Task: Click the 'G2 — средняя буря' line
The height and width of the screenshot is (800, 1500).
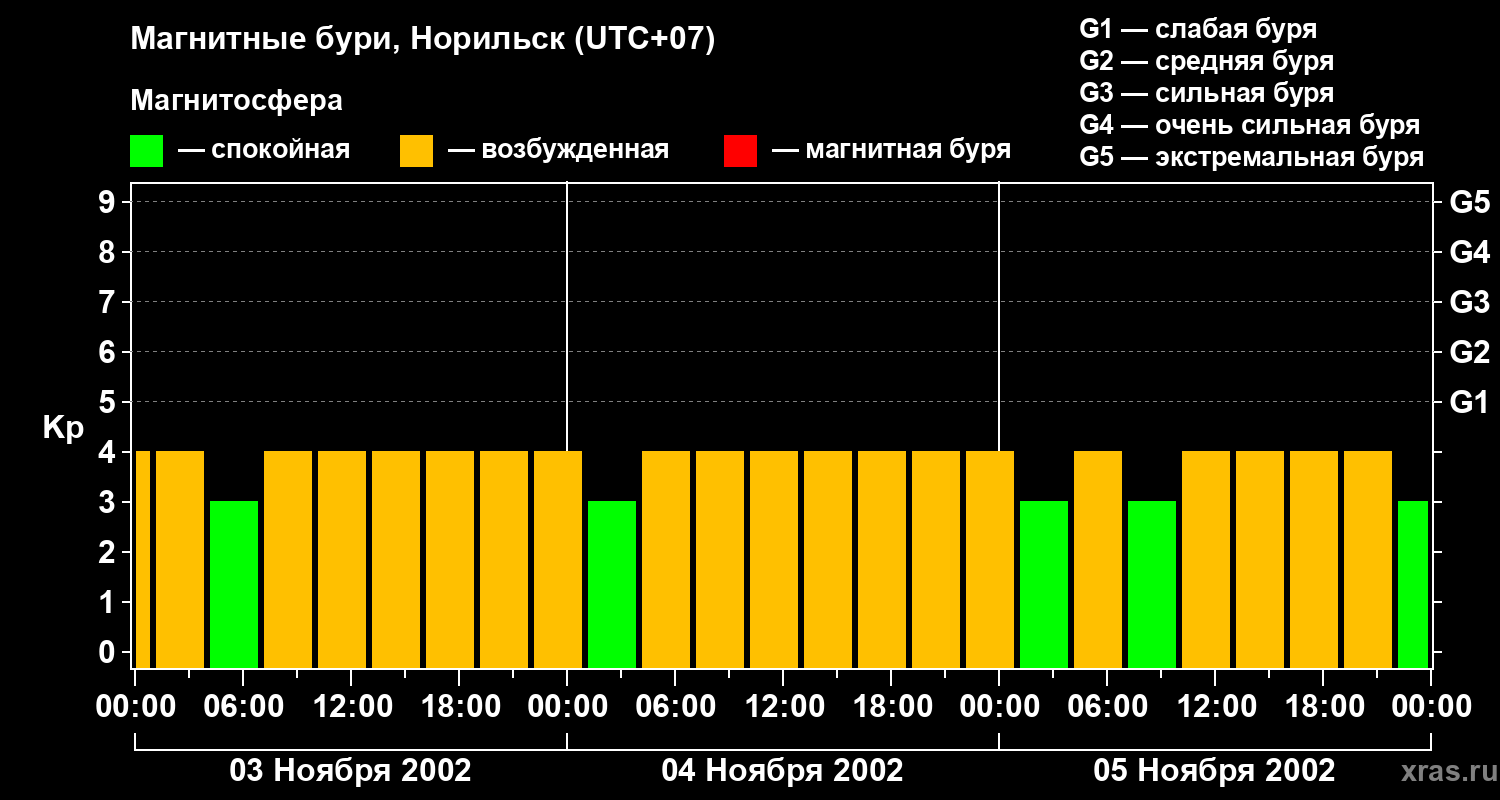Action: 1207,61
